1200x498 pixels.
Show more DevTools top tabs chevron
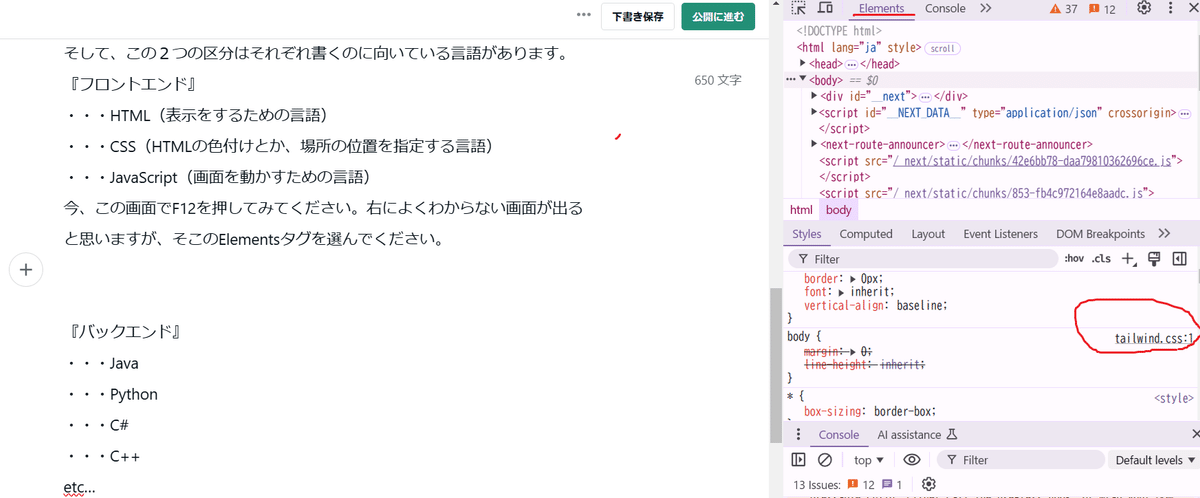coord(985,8)
